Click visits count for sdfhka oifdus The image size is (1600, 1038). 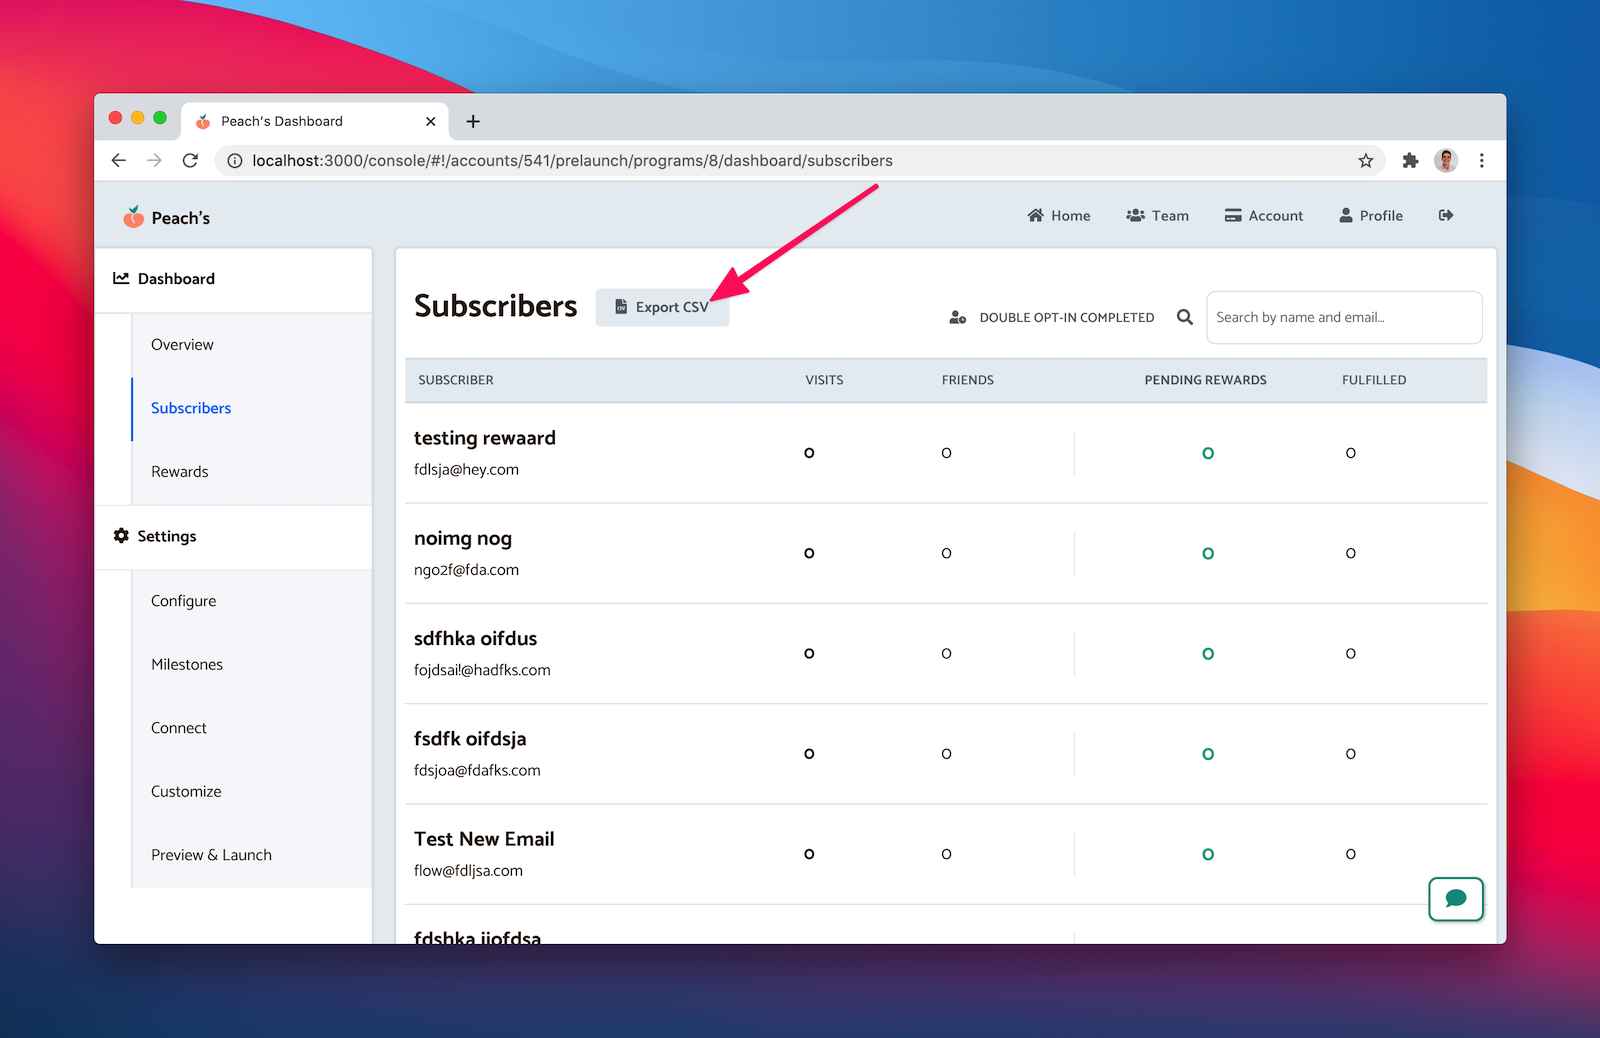[x=809, y=654]
